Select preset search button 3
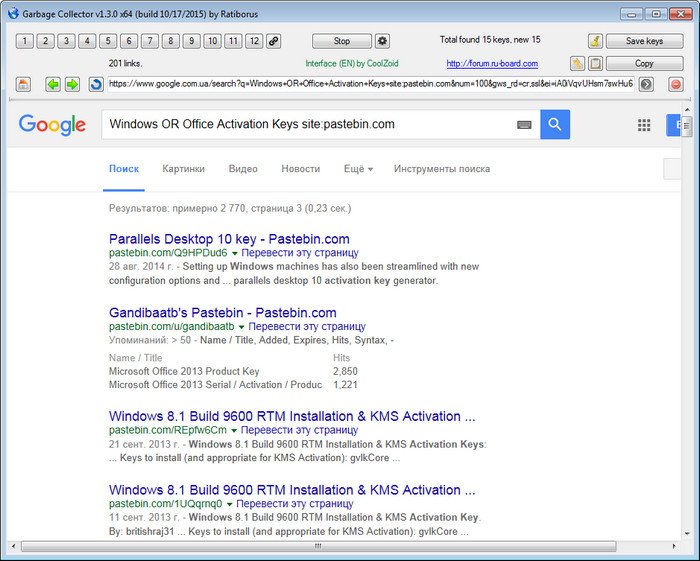Screen dimensions: 700x561 pos(66,41)
